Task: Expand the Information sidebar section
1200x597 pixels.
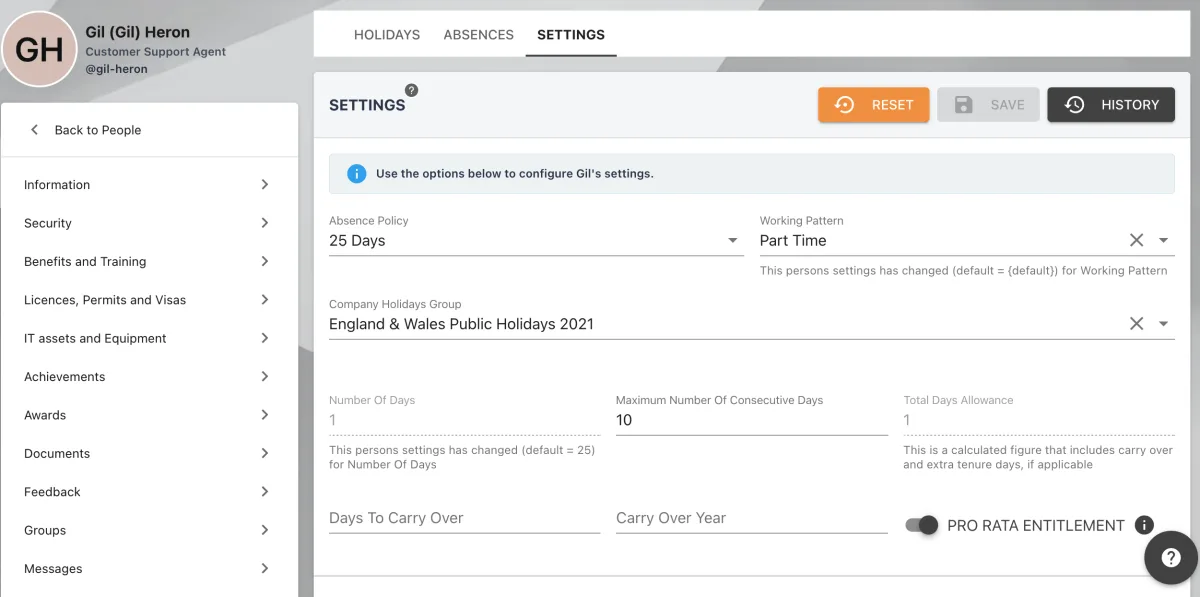Action: click(x=149, y=185)
